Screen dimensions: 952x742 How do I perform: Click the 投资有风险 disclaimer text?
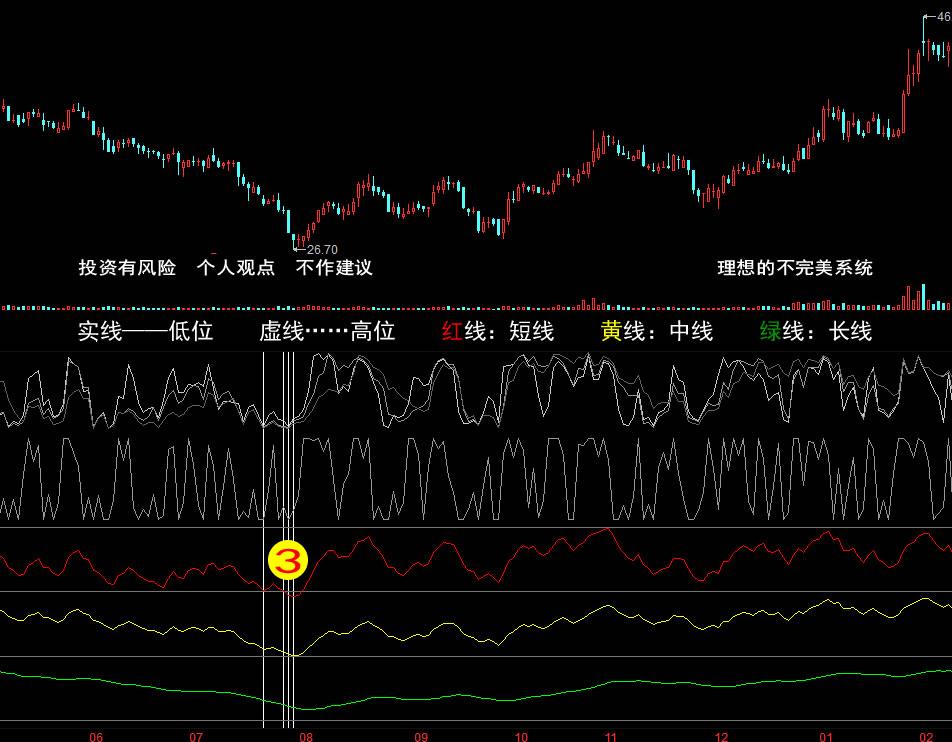pos(127,268)
